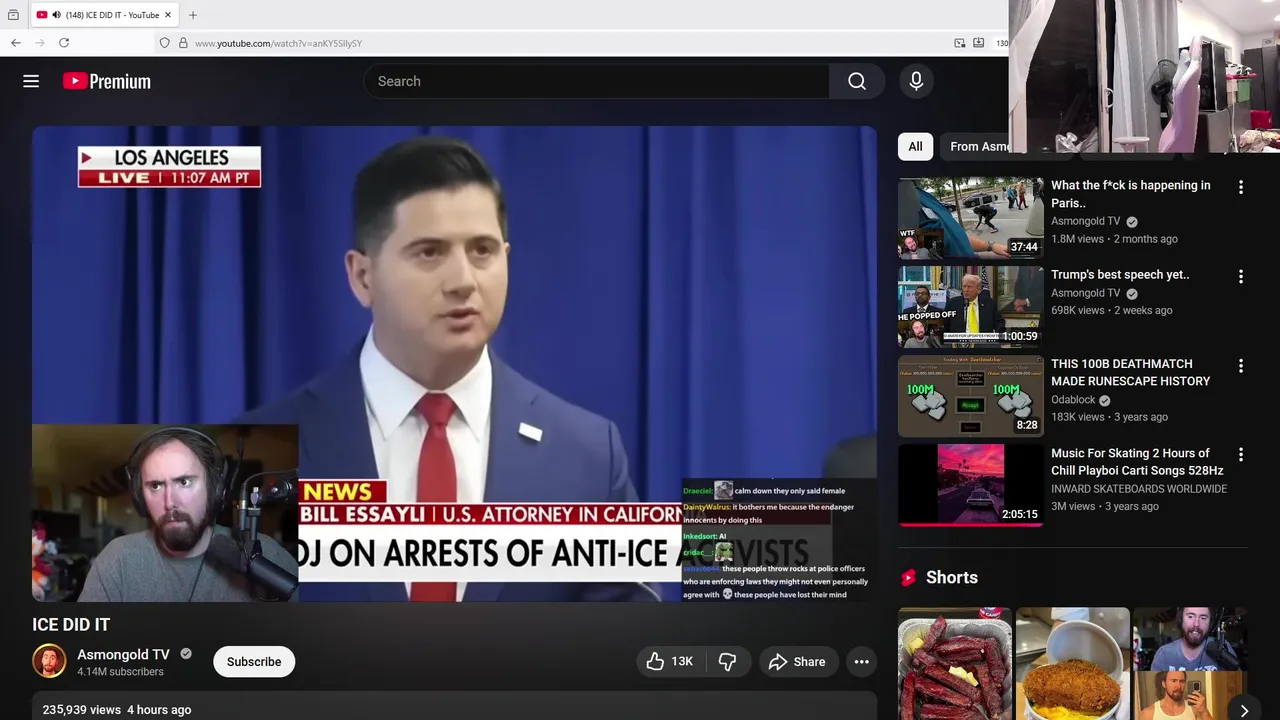Viewport: 1280px width, 720px height.
Task: Open options for the Paris video
Action: (1241, 187)
